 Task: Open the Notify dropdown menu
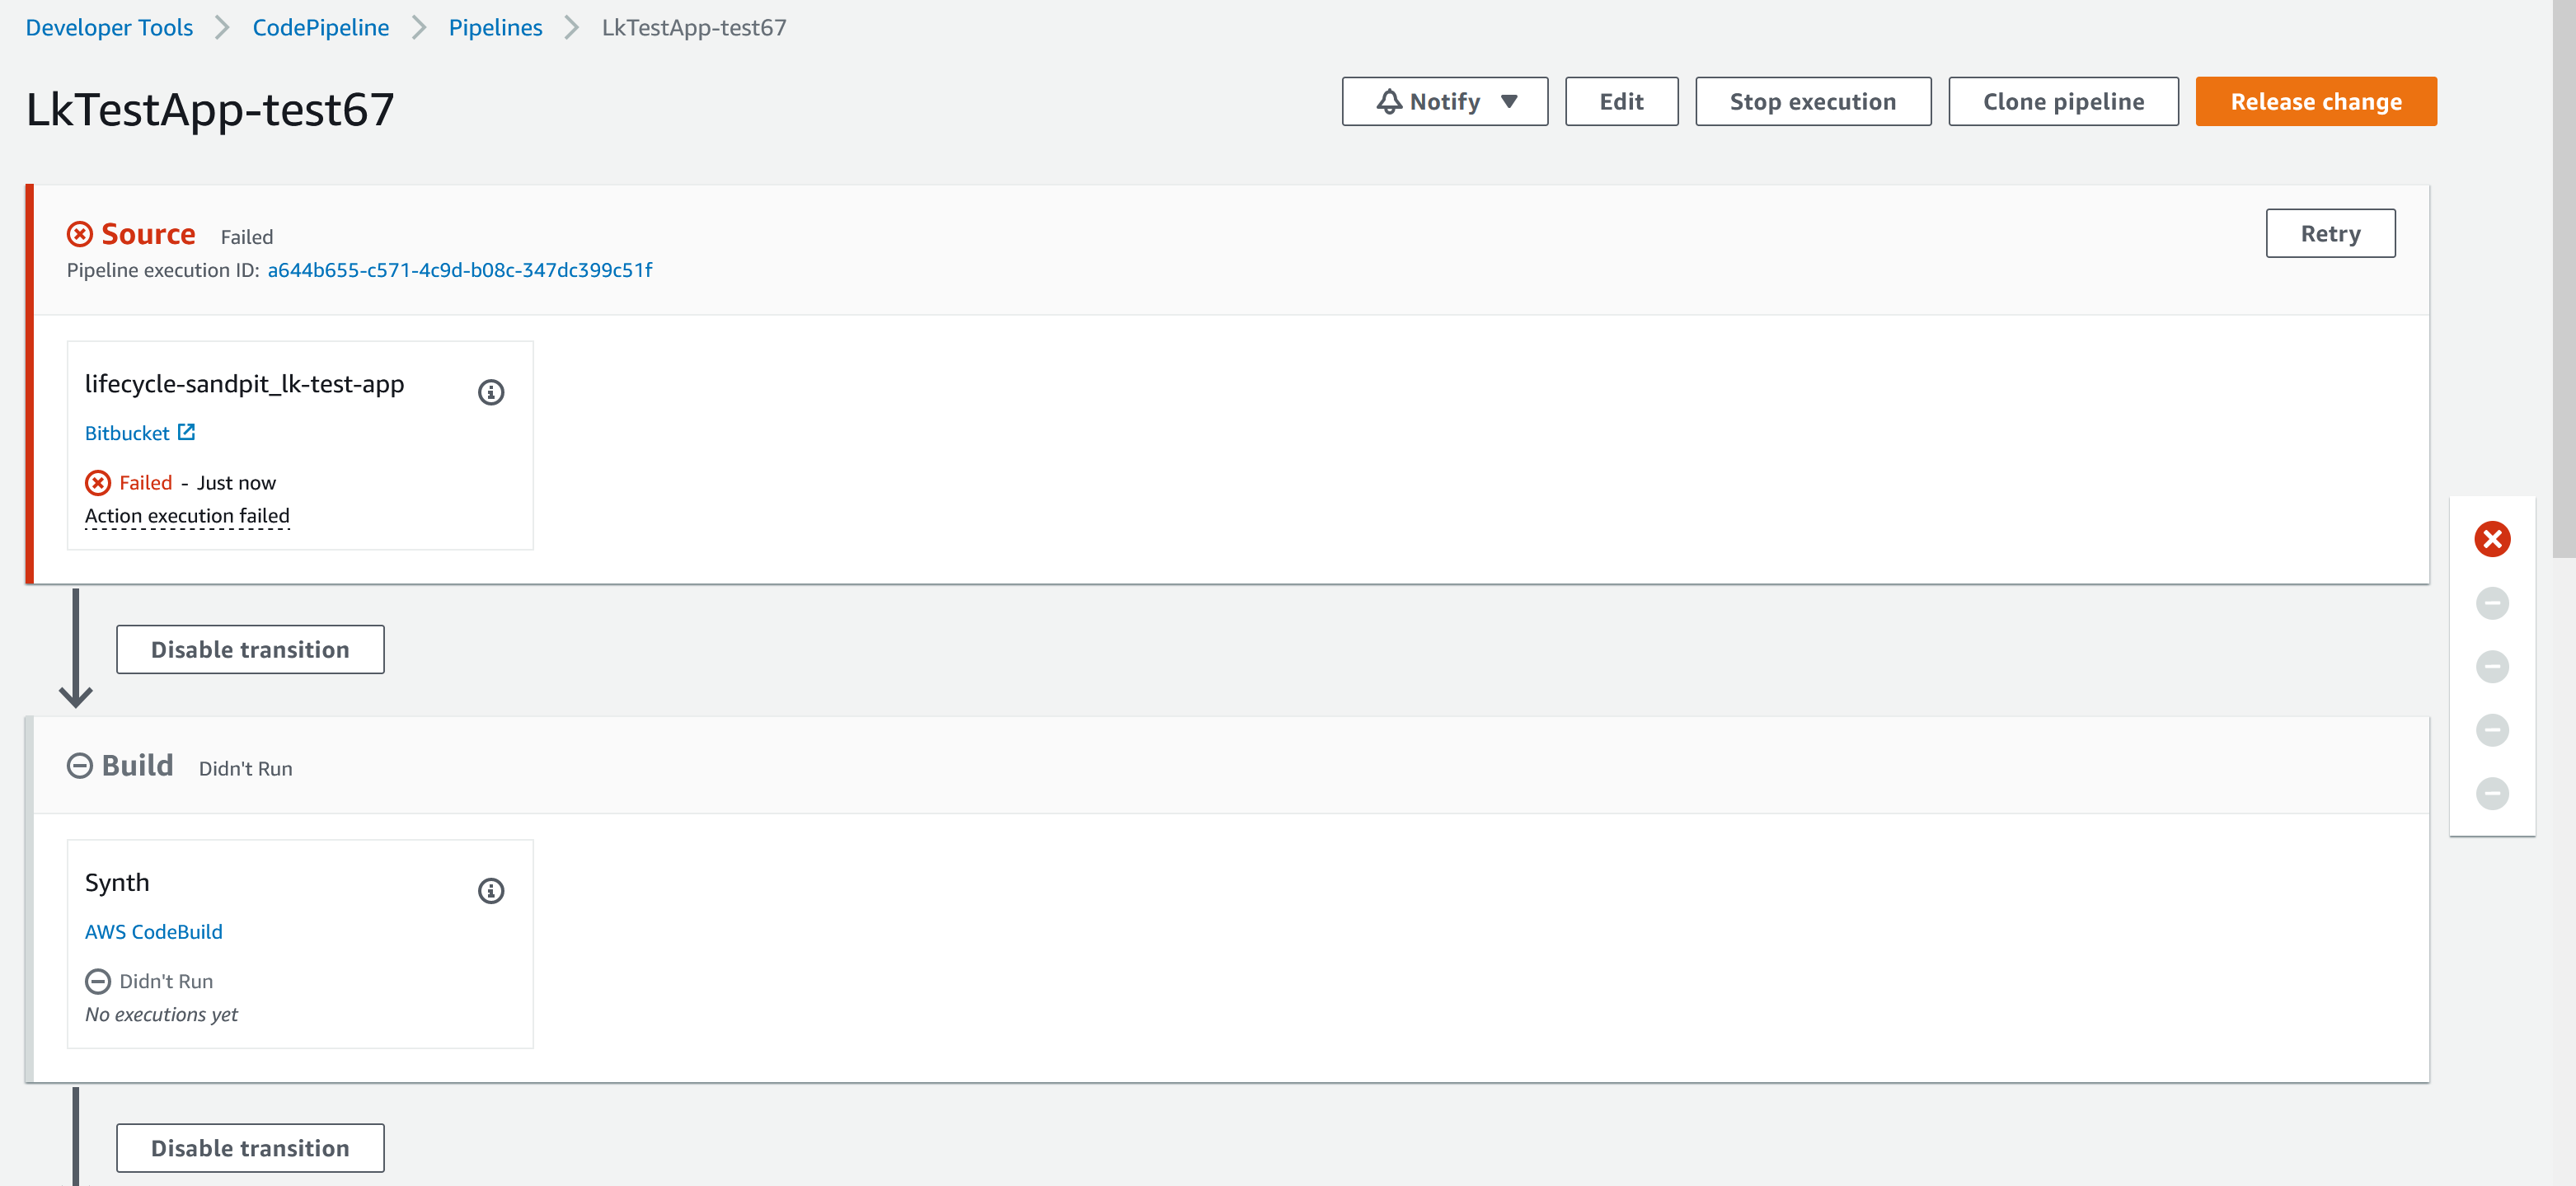click(1444, 102)
